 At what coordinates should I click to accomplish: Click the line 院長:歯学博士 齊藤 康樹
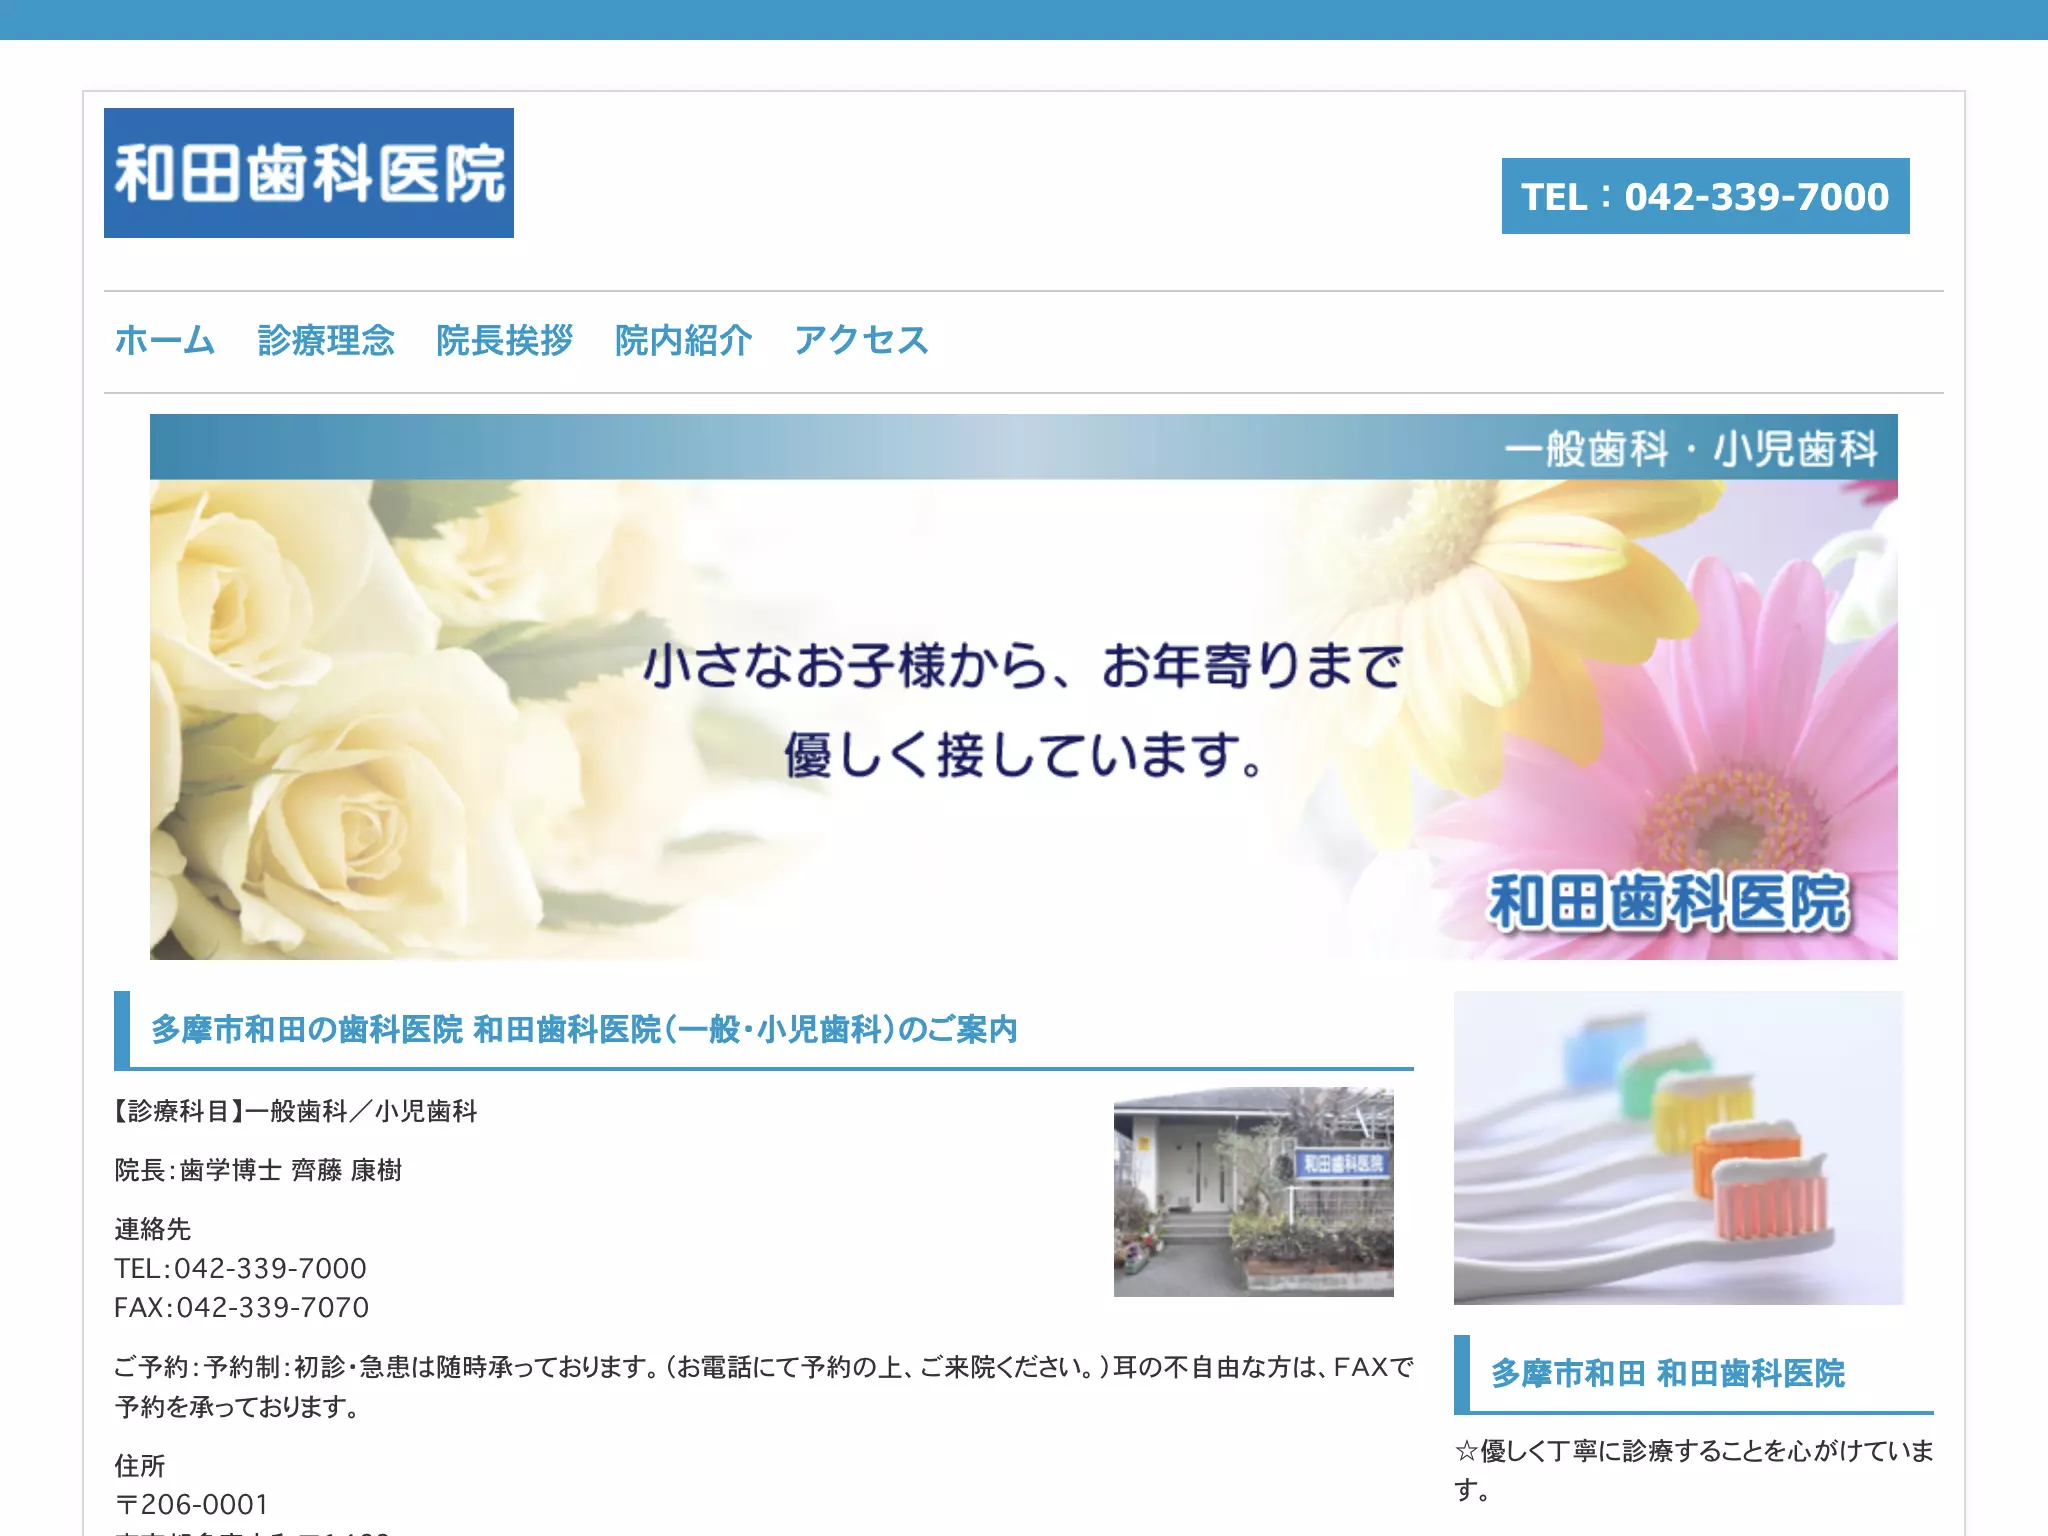click(258, 1170)
